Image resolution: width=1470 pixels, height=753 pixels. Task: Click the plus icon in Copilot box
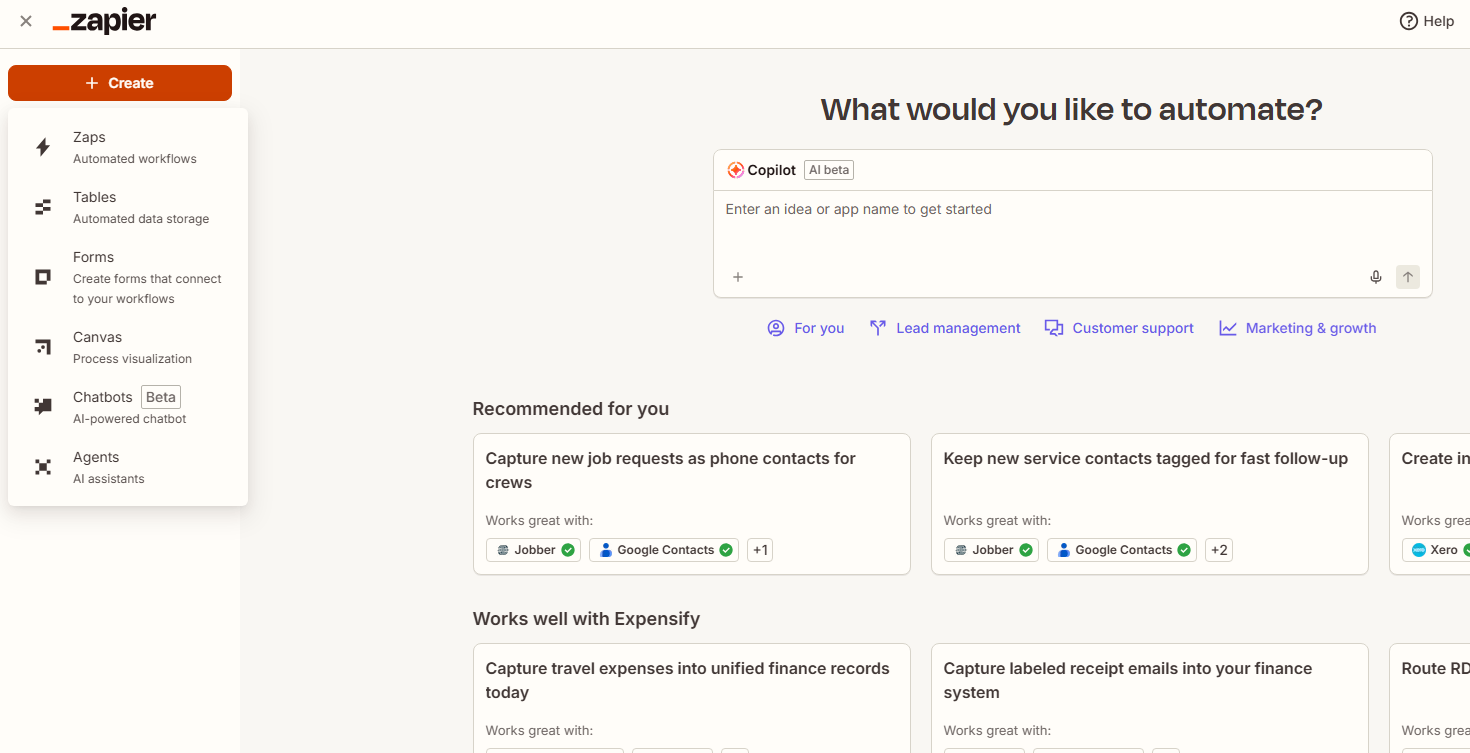(x=738, y=277)
